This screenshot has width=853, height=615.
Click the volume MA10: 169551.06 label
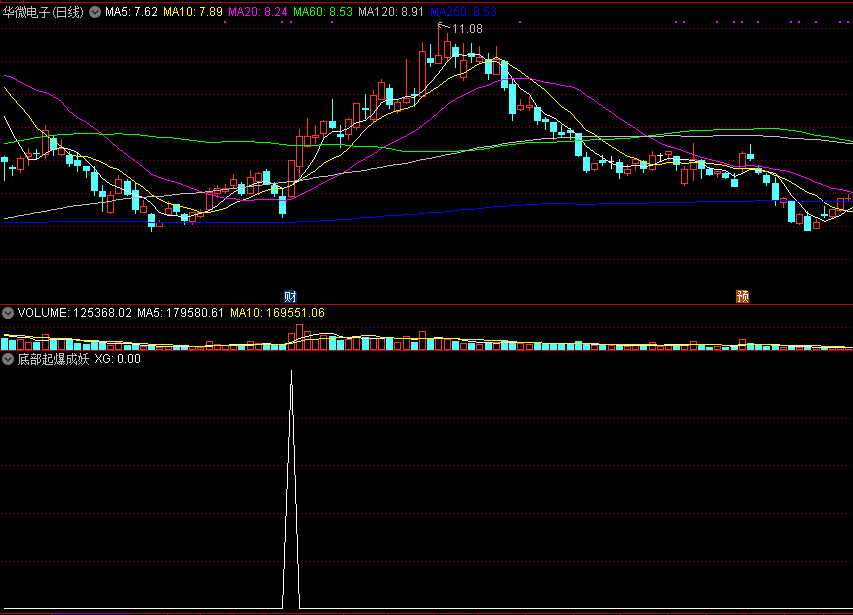coord(277,313)
